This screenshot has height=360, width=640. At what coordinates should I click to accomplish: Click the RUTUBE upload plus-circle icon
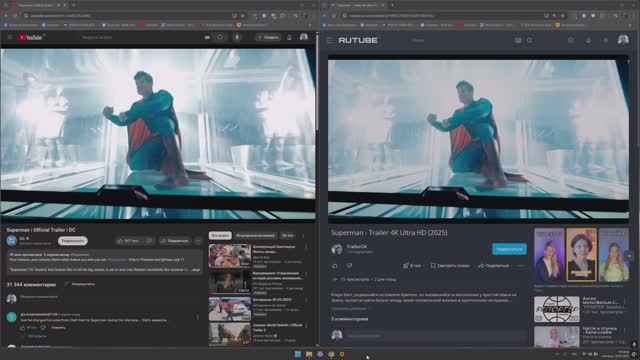click(571, 40)
